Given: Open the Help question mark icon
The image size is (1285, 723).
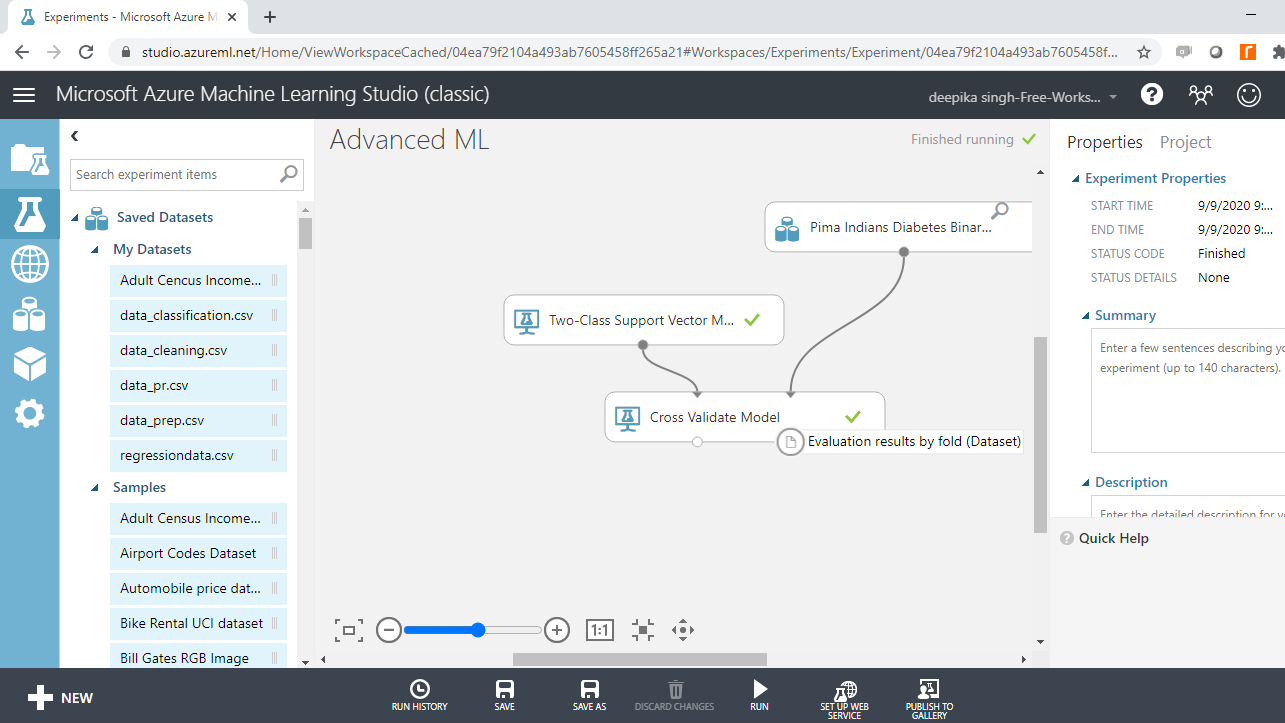Looking at the screenshot, I should [x=1152, y=94].
